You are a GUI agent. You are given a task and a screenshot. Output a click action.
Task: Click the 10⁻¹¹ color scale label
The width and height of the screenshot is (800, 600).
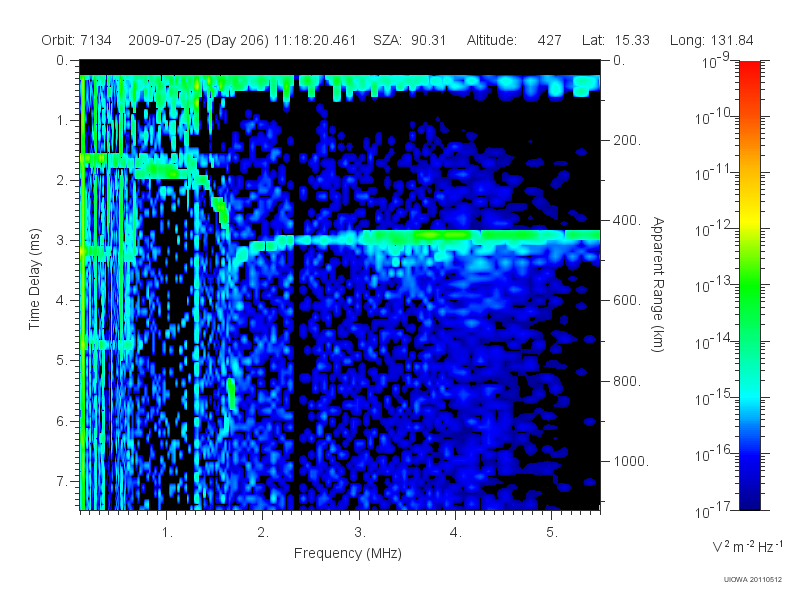714,173
